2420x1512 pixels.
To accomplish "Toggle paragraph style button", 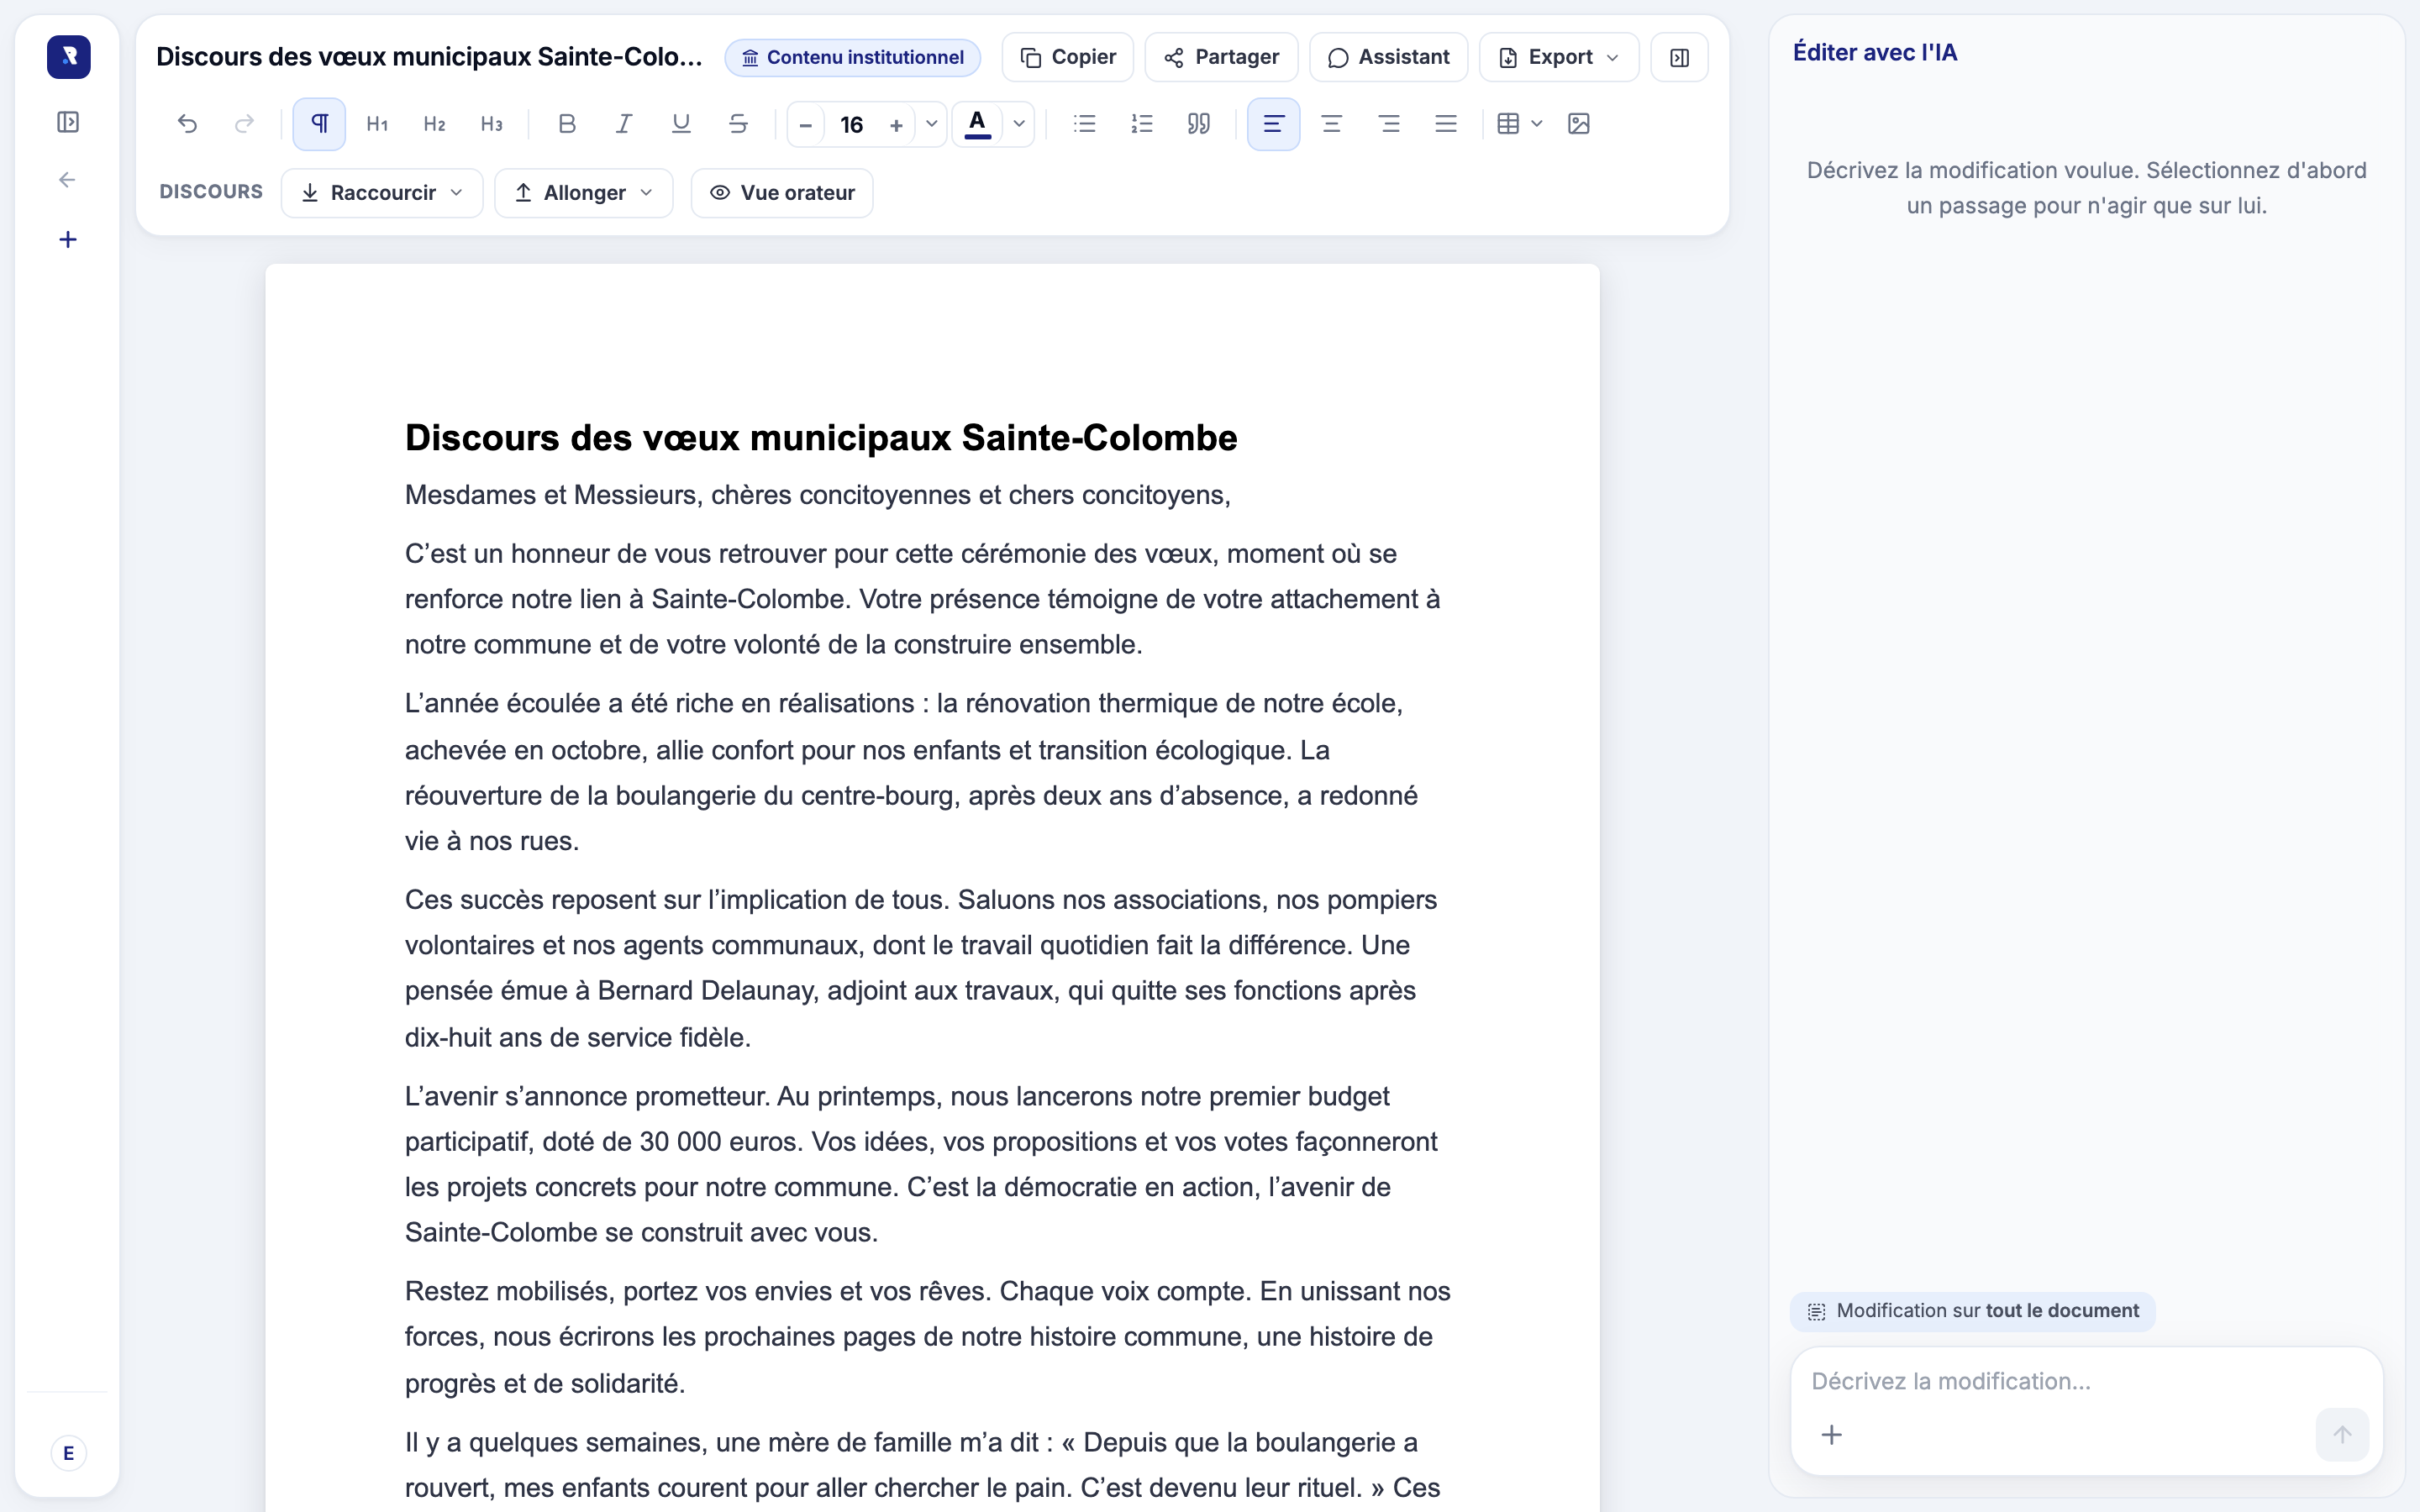I will point(319,124).
